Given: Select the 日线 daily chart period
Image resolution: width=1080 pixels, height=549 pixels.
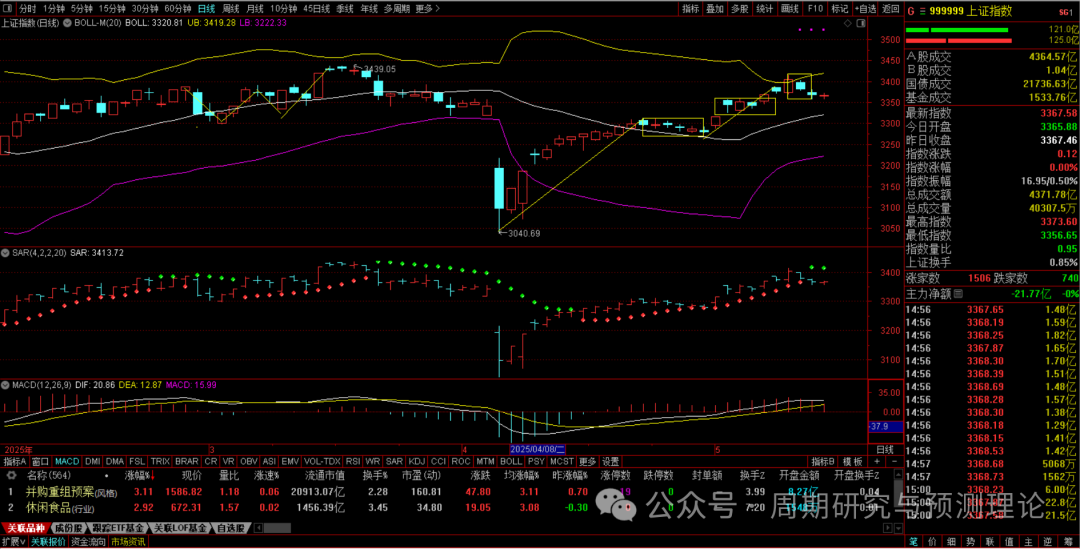Looking at the screenshot, I should click(x=206, y=8).
